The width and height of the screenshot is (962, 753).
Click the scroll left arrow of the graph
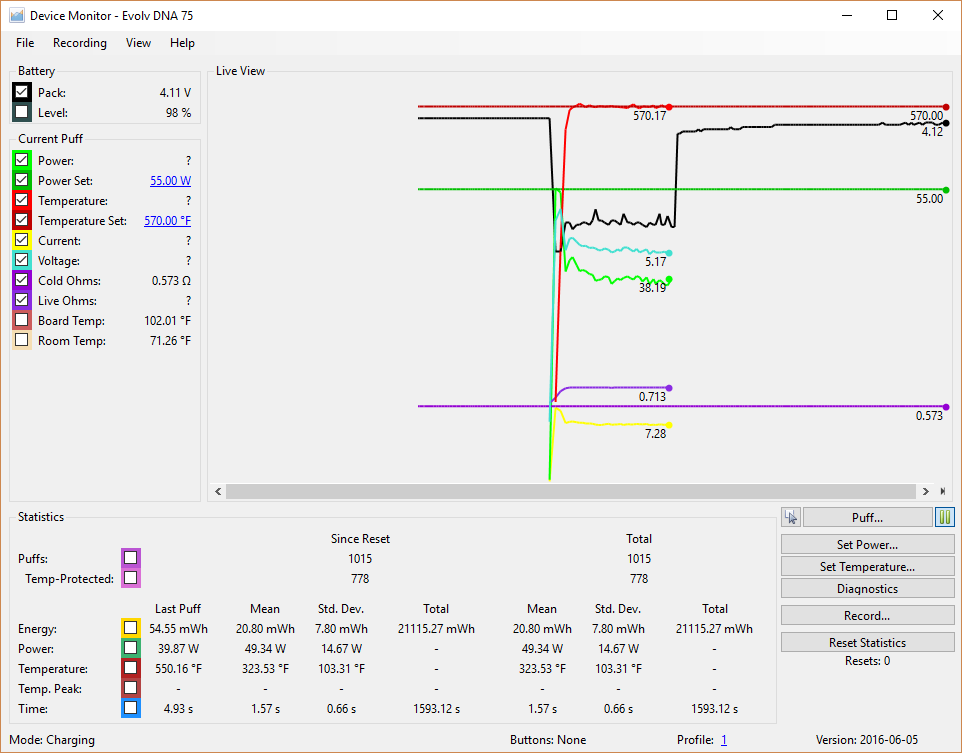click(x=218, y=491)
